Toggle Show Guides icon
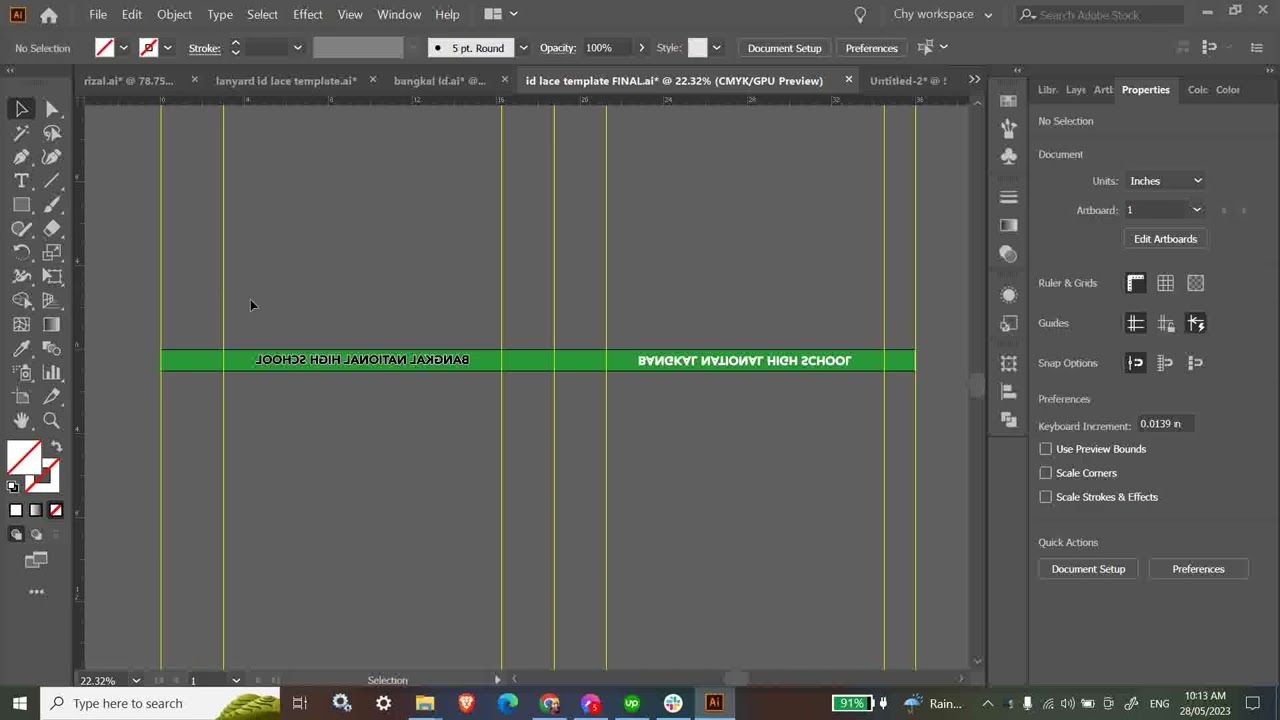1280x720 pixels. point(1135,323)
